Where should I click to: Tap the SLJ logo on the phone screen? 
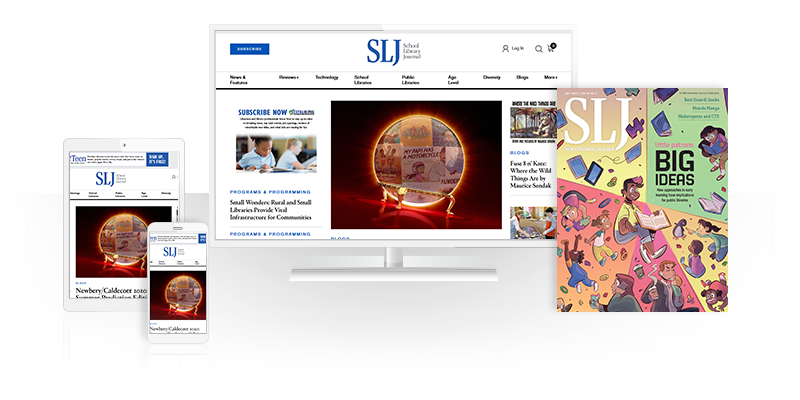point(172,251)
